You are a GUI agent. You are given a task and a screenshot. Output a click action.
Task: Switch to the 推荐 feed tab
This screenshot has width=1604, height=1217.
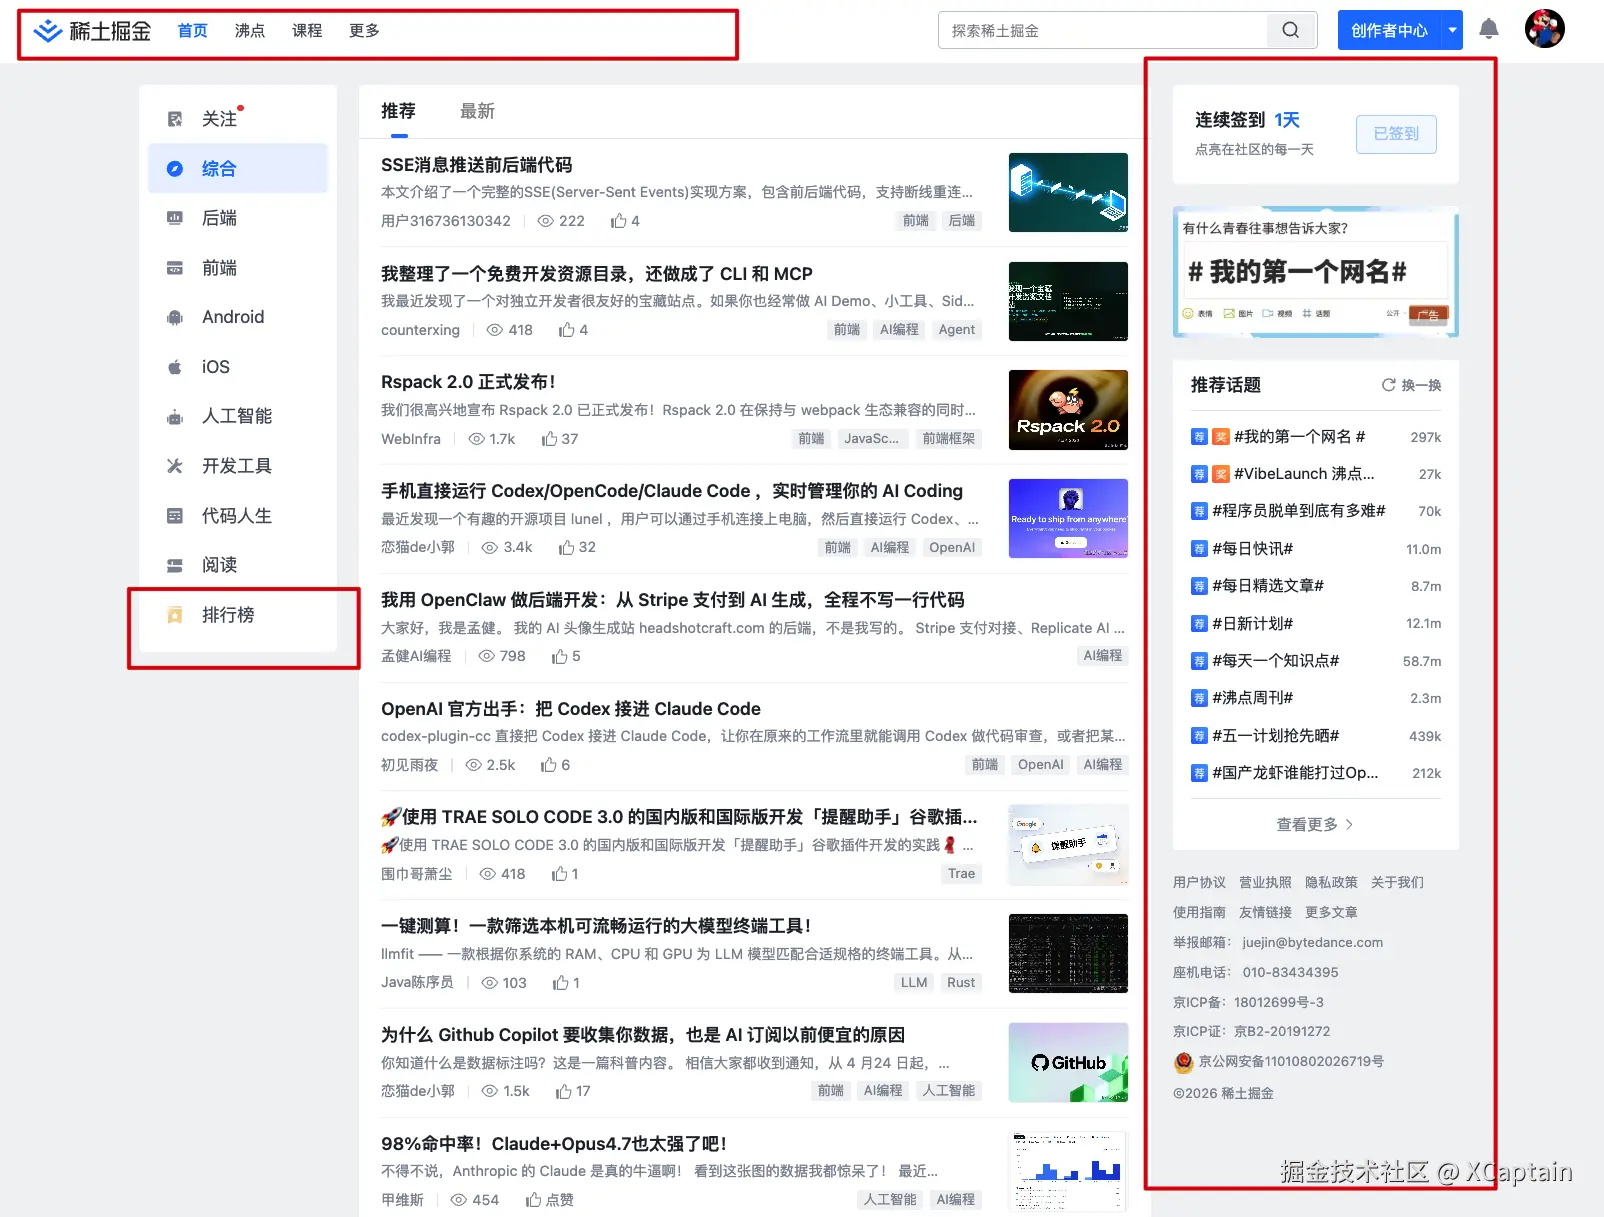[398, 111]
